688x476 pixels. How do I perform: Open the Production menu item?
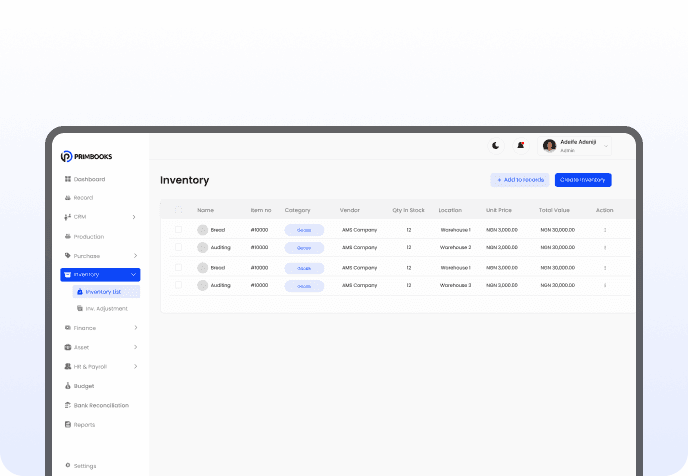[x=85, y=236]
